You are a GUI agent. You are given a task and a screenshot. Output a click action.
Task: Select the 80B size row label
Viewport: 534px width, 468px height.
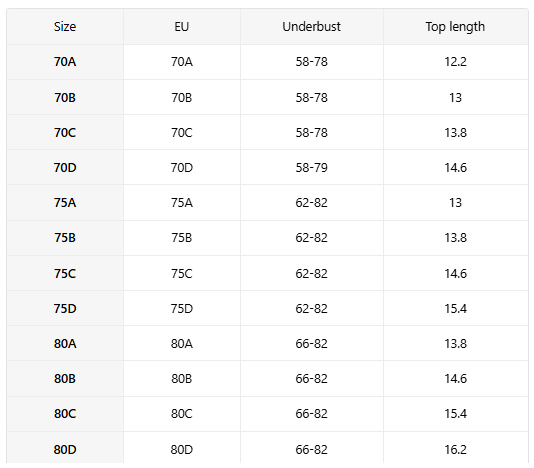click(x=65, y=379)
